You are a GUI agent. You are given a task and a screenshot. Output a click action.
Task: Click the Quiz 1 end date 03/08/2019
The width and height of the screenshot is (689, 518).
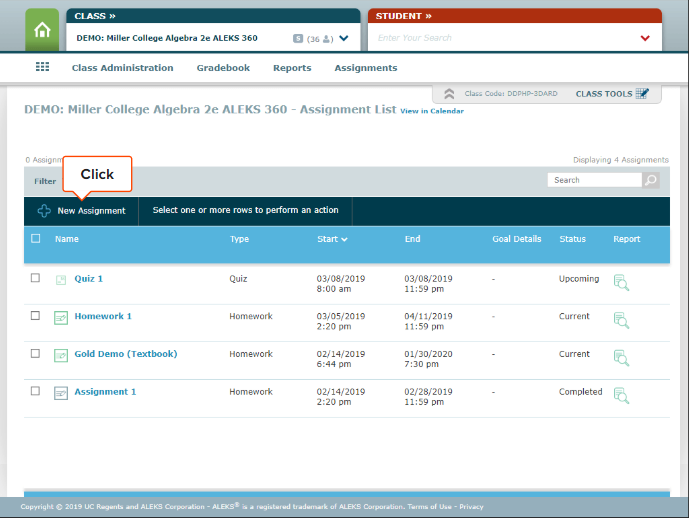tap(428, 279)
